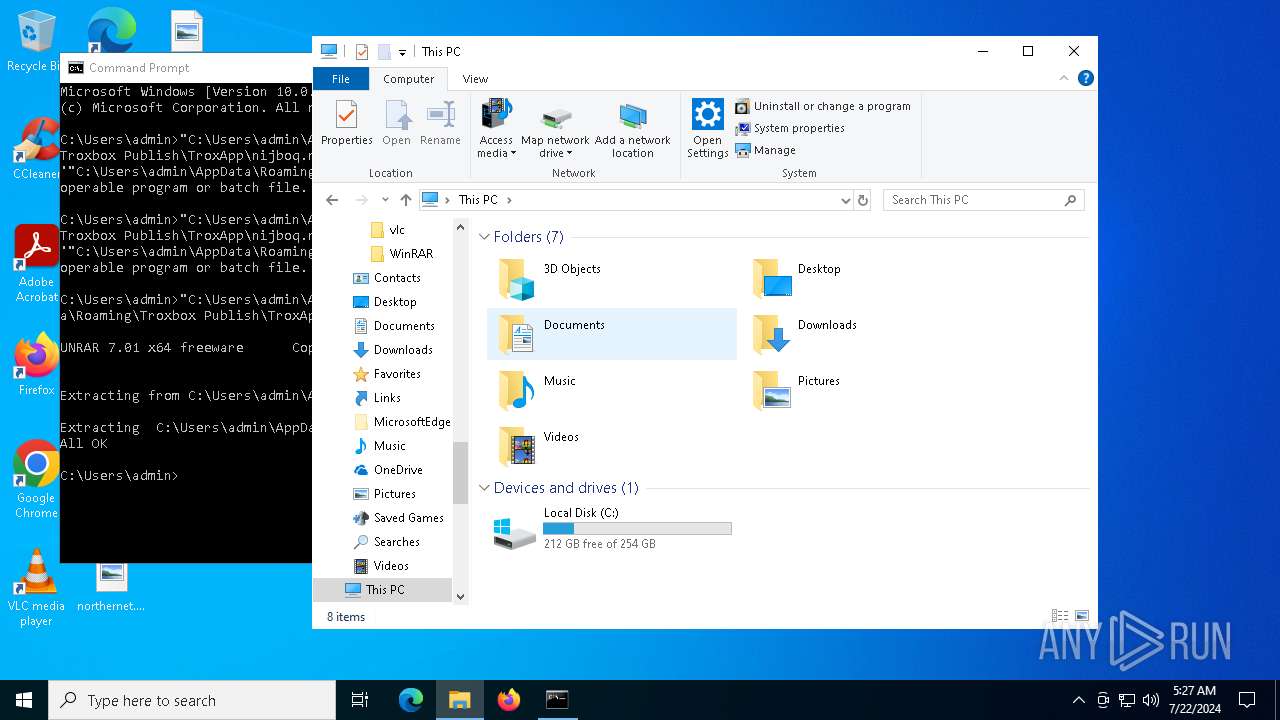The image size is (1280, 720).
Task: Select the Documents folder in content pane
Action: click(611, 334)
